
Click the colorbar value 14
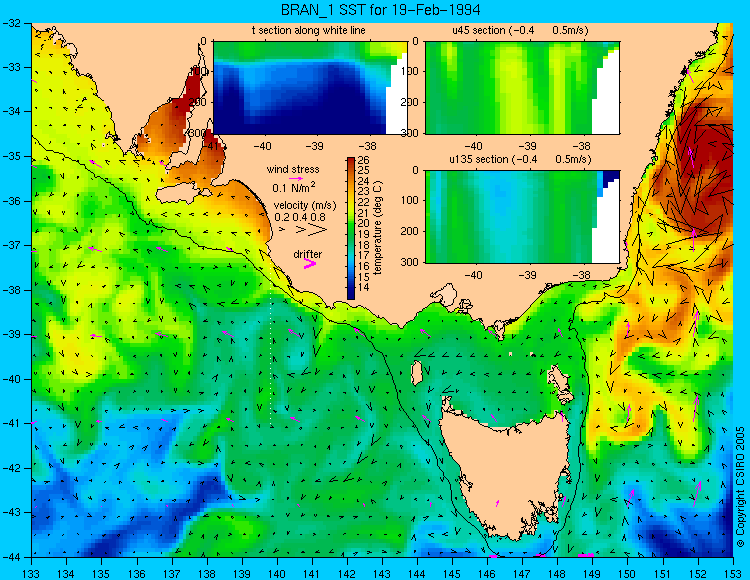point(364,287)
